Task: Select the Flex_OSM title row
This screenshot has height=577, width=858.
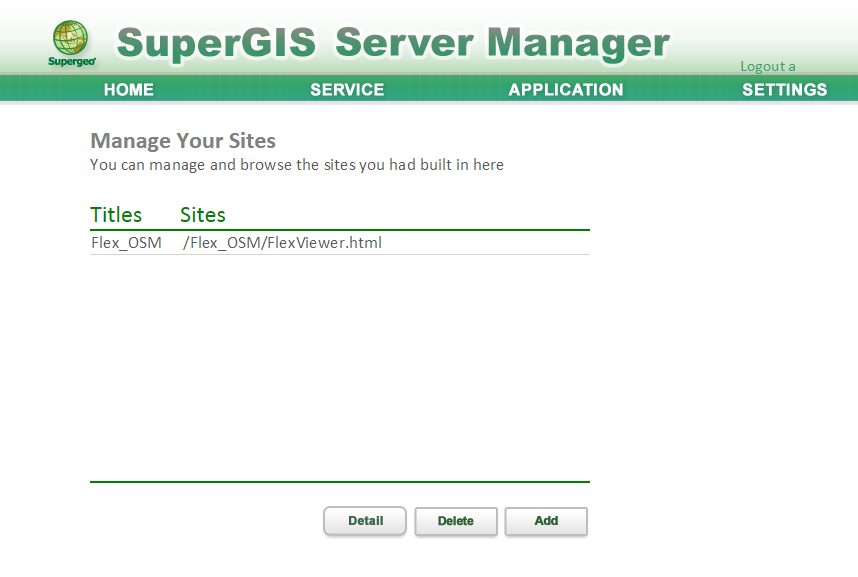Action: tap(340, 243)
